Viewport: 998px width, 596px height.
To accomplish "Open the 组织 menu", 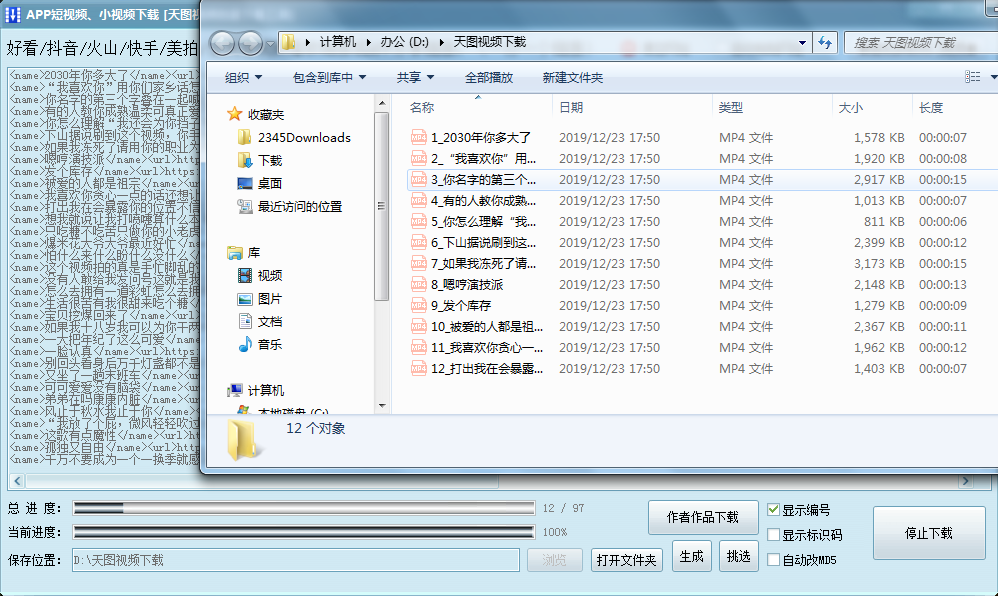I will pos(243,78).
